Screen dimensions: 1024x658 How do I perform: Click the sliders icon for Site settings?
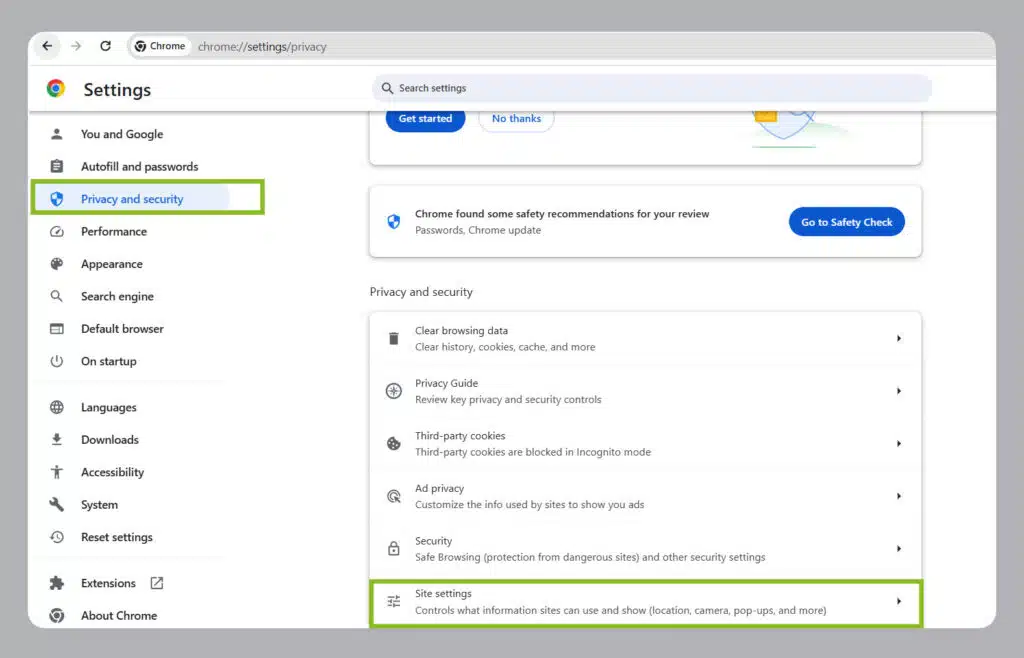tap(394, 601)
